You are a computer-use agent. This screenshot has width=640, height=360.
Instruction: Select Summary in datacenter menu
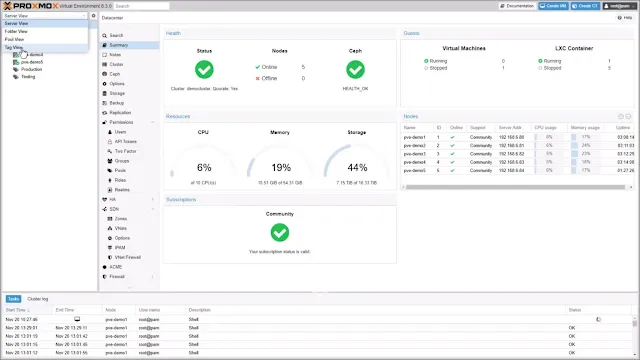tap(129, 45)
